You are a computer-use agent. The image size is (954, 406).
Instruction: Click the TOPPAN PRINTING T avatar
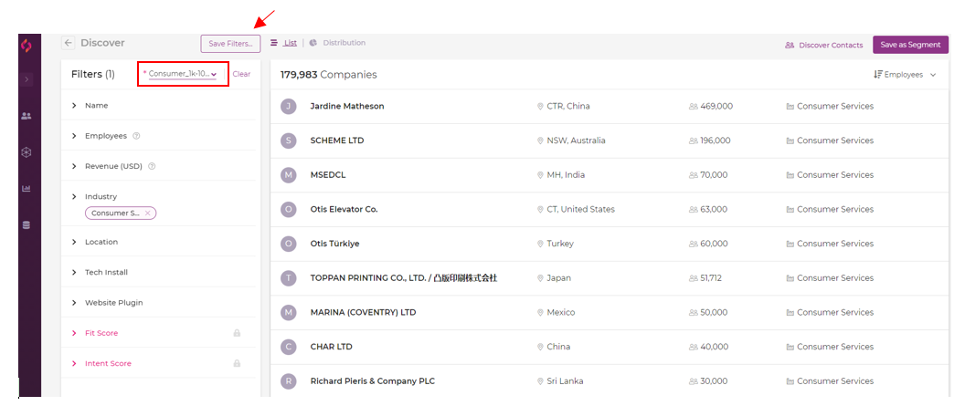click(x=288, y=278)
